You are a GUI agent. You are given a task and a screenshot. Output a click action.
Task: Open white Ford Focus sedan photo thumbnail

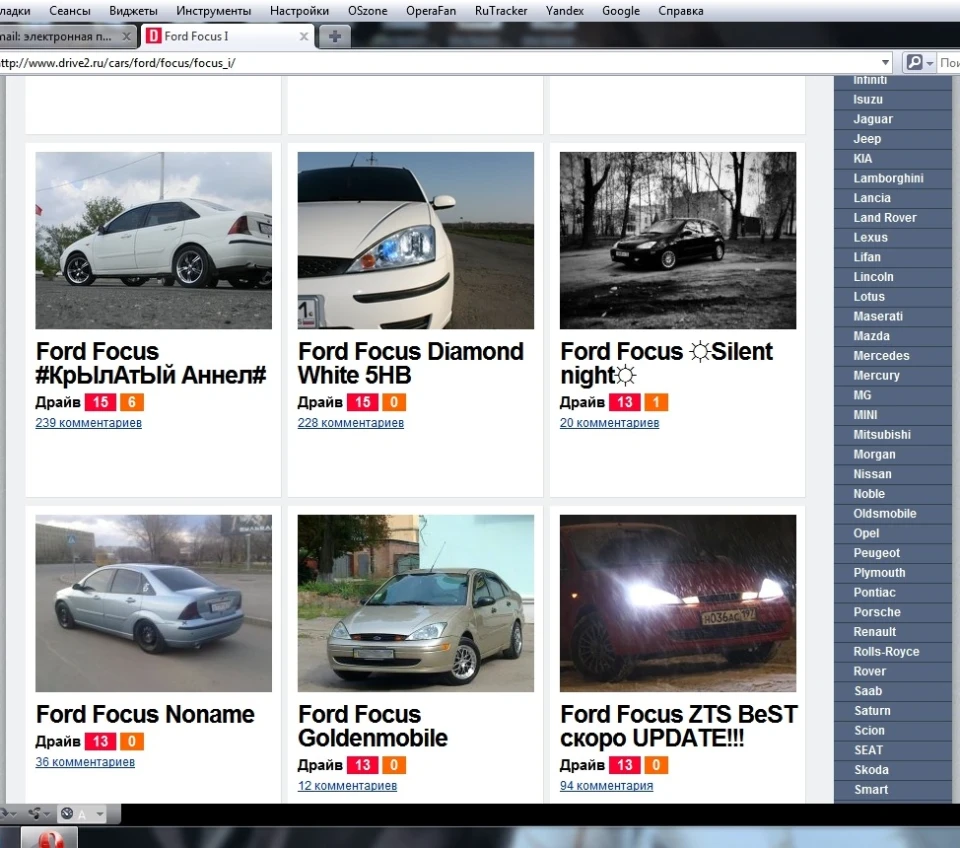click(154, 241)
